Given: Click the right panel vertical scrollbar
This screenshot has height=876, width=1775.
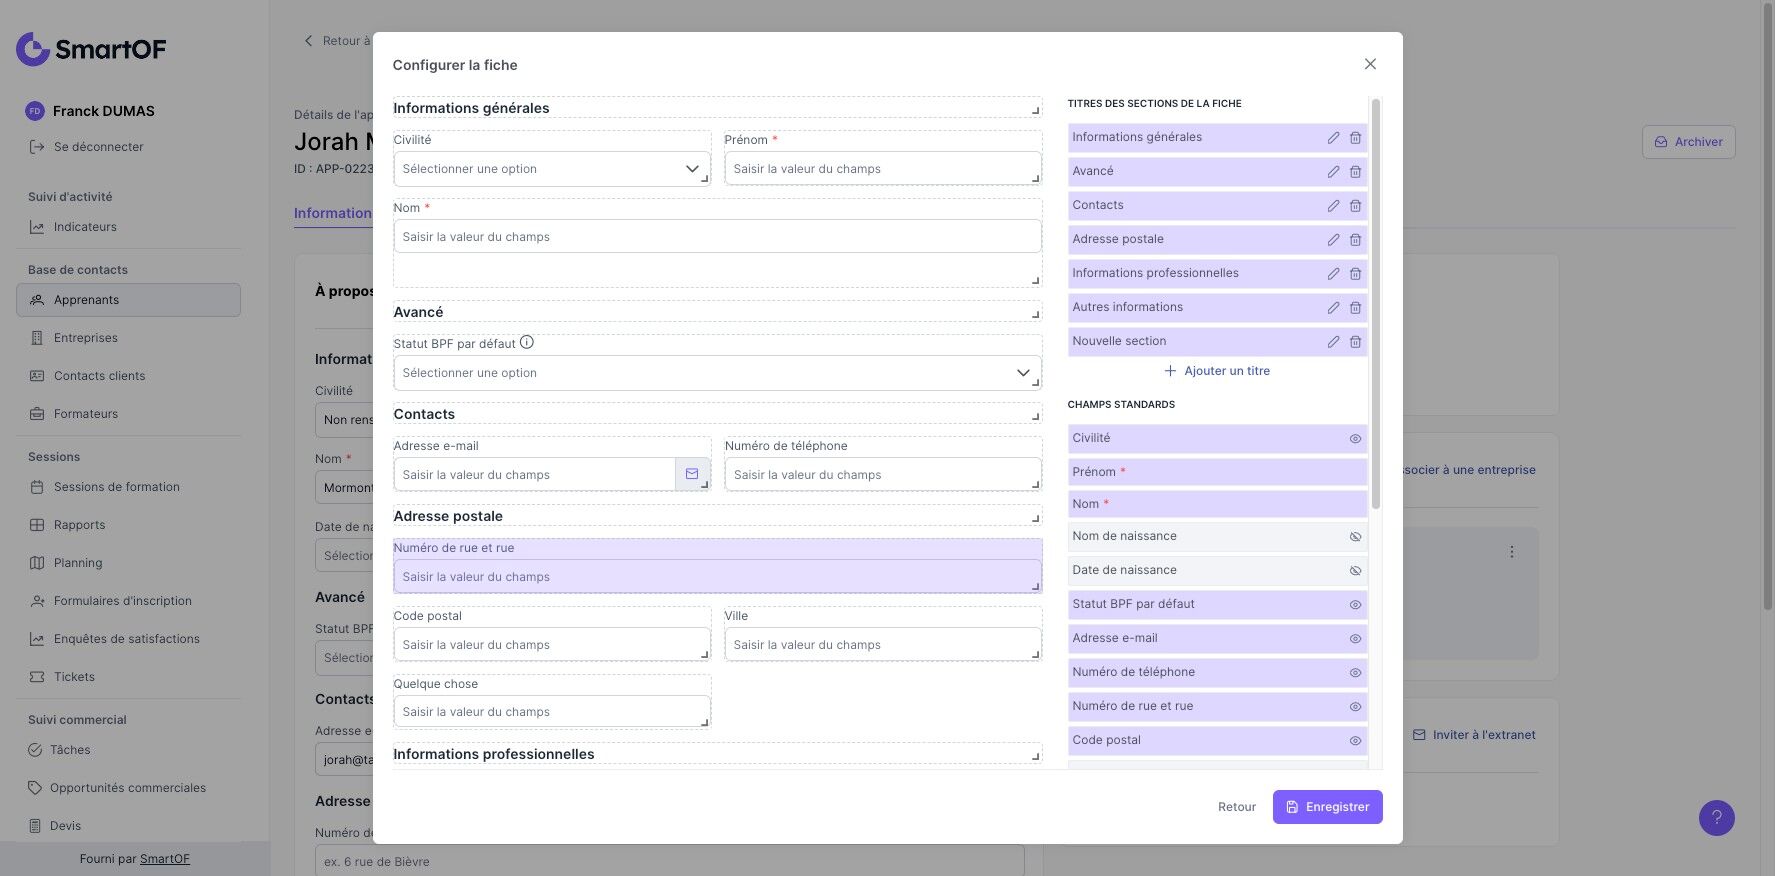Looking at the screenshot, I should [x=1376, y=300].
